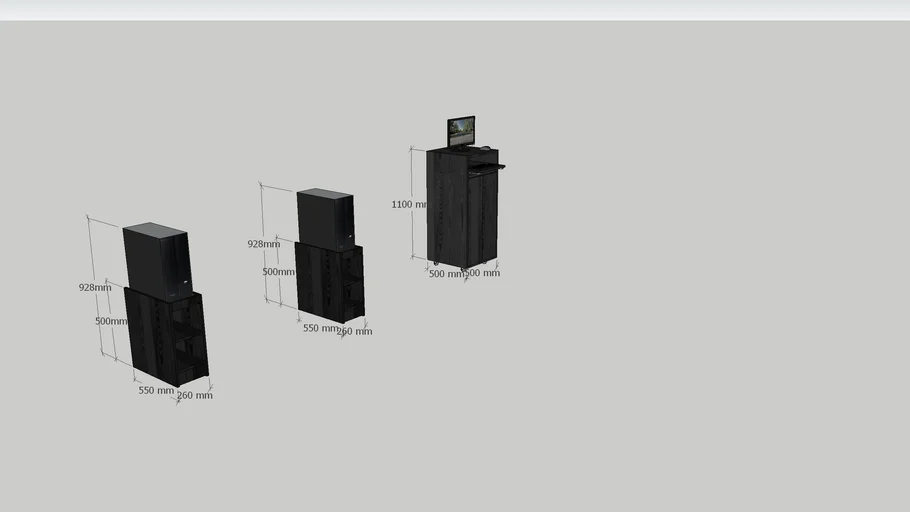Click the 500mm label of the largest speaker stand
The image size is (910, 512).
(111, 321)
